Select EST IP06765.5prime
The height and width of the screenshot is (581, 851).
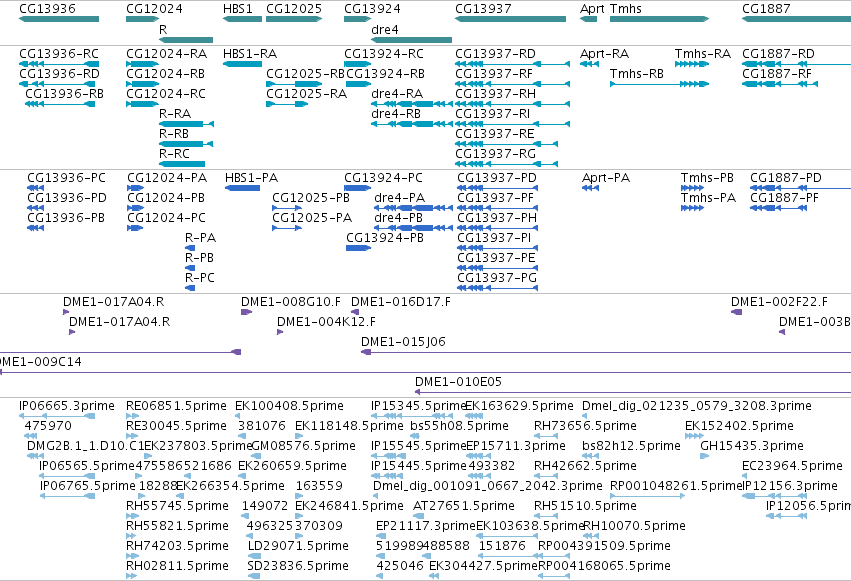pos(87,486)
